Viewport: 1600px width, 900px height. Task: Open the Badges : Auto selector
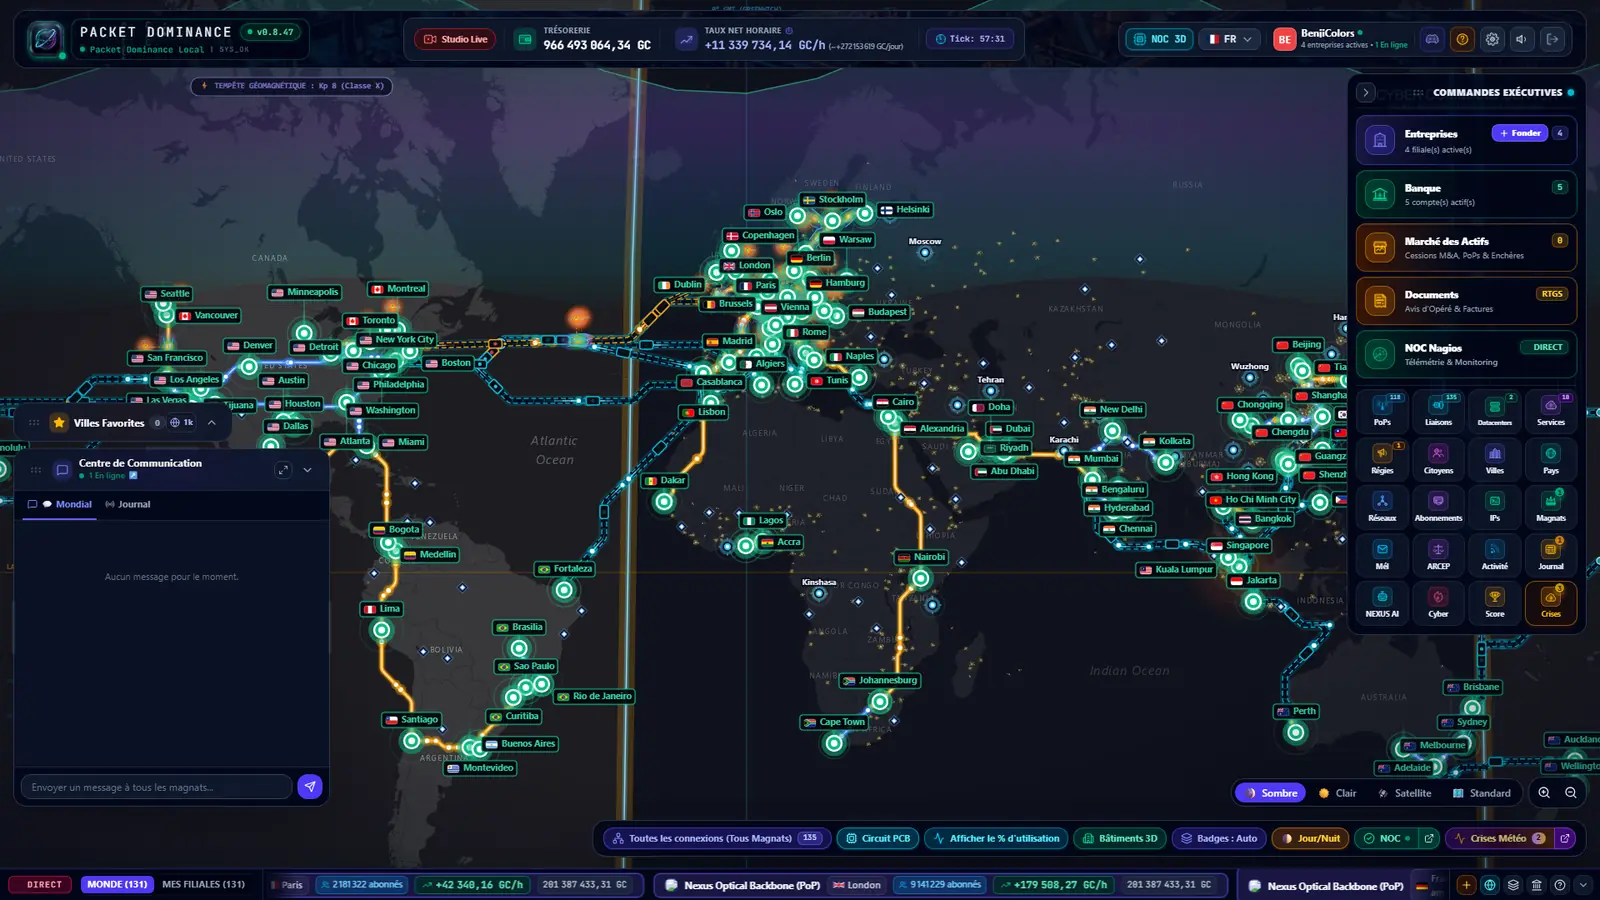click(x=1217, y=839)
